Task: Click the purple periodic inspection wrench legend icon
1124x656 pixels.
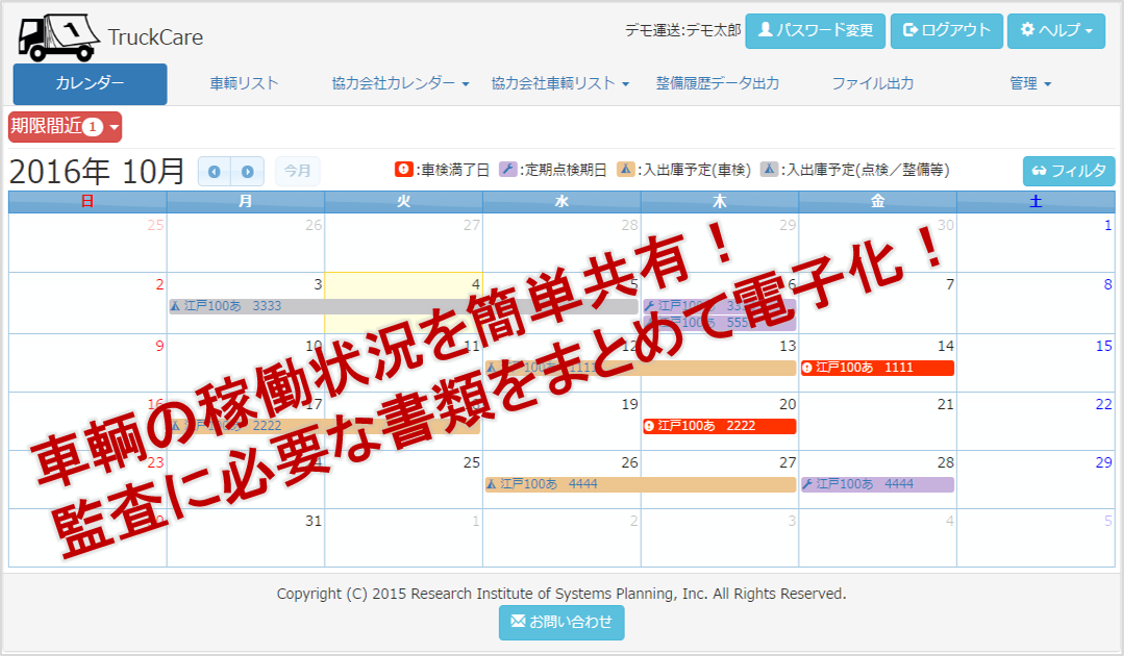Action: 507,170
